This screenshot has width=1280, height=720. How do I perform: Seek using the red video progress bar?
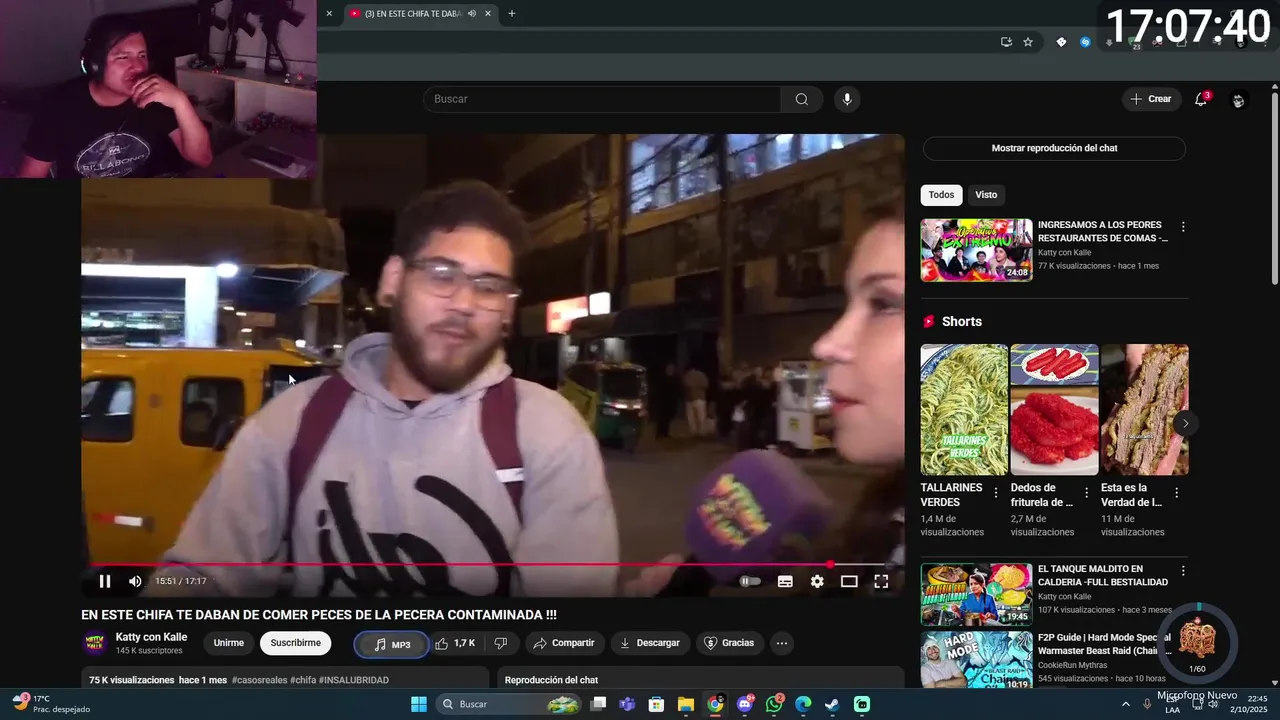[493, 564]
